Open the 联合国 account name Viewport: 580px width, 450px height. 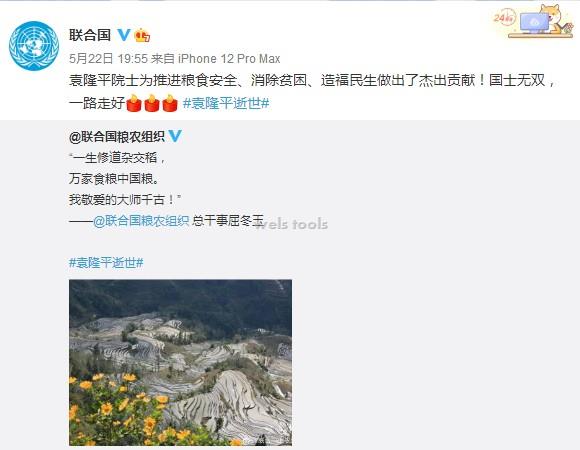(90, 35)
